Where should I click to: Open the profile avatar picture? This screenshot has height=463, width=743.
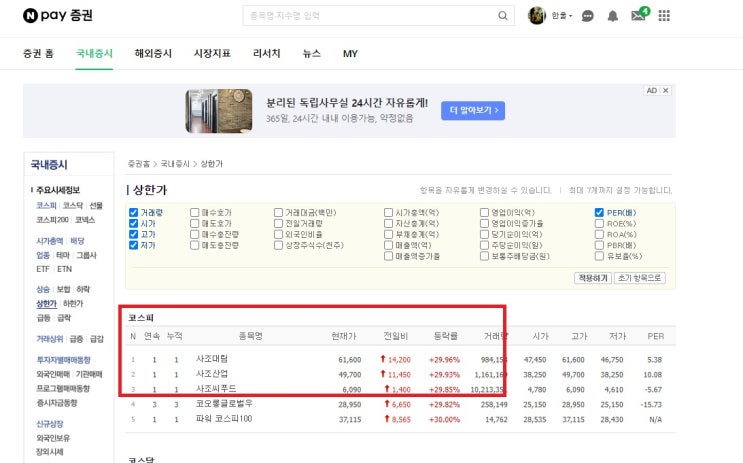(x=537, y=16)
